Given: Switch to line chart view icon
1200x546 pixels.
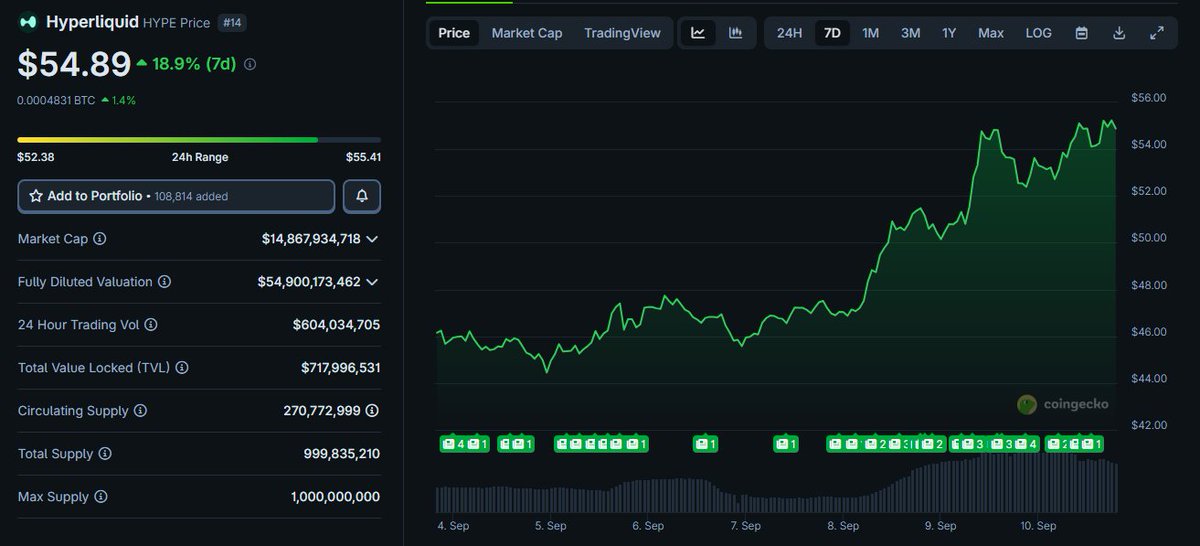Looking at the screenshot, I should [698, 33].
